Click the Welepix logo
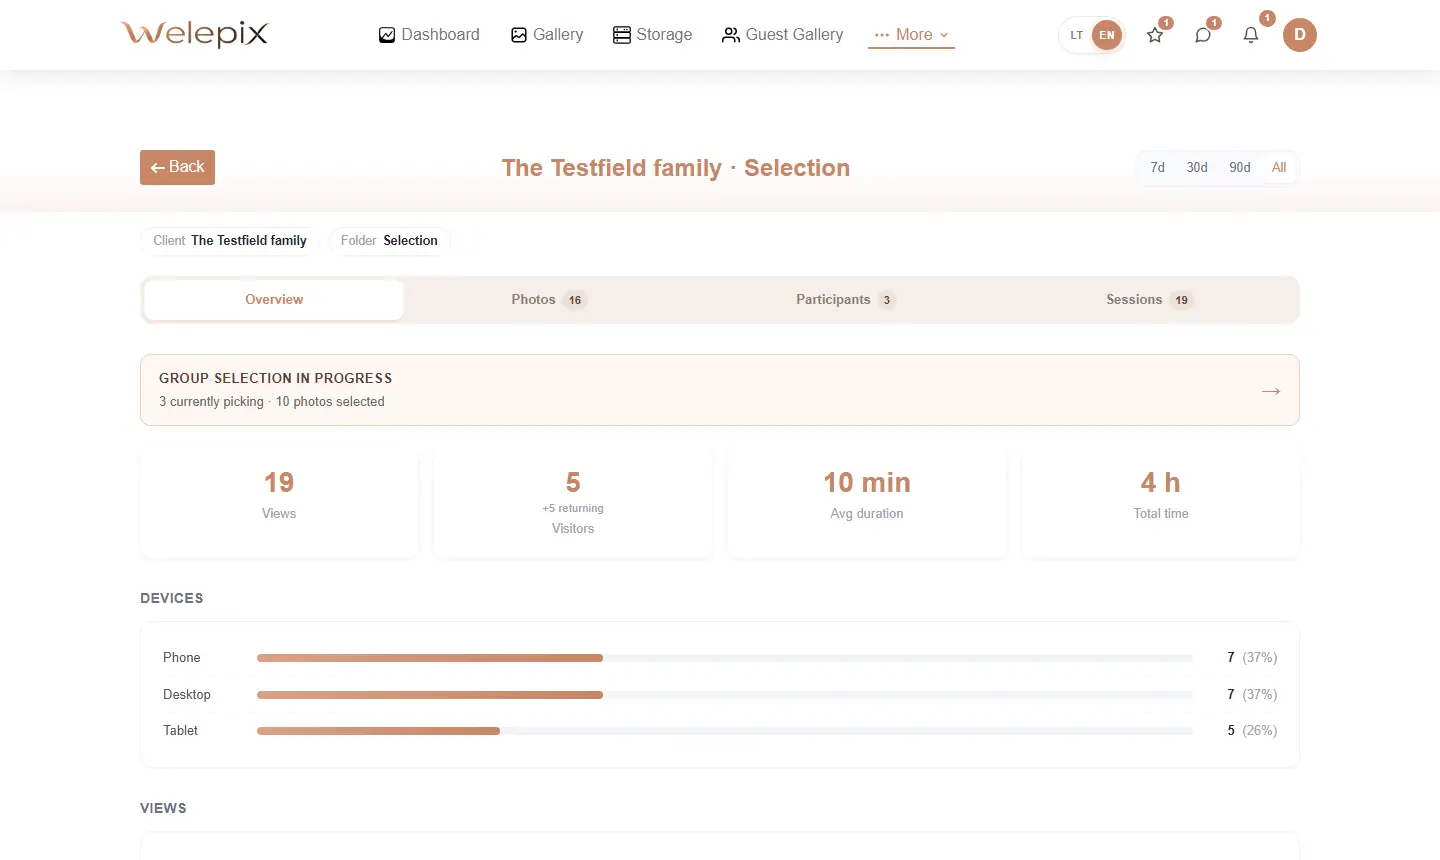This screenshot has width=1440, height=860. click(x=195, y=34)
